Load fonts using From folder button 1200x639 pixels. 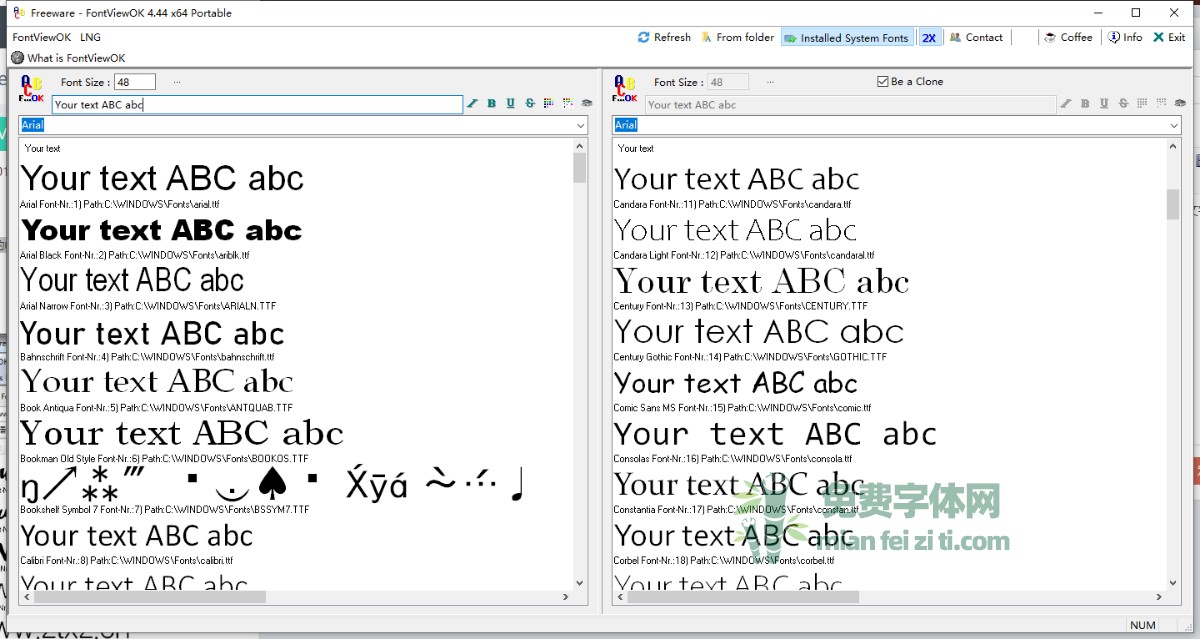(x=737, y=37)
